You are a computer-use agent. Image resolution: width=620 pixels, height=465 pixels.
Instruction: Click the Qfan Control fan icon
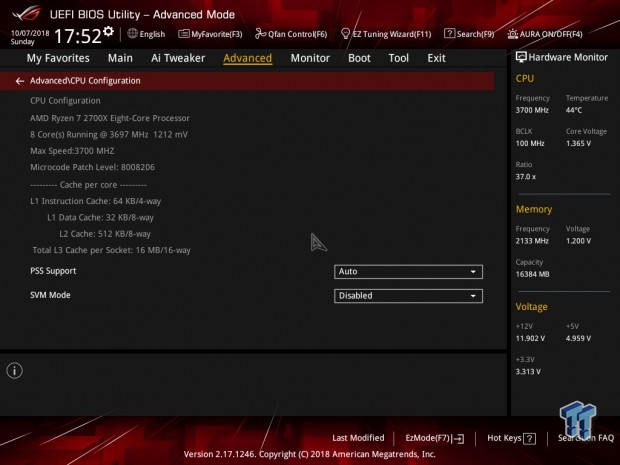[x=260, y=34]
